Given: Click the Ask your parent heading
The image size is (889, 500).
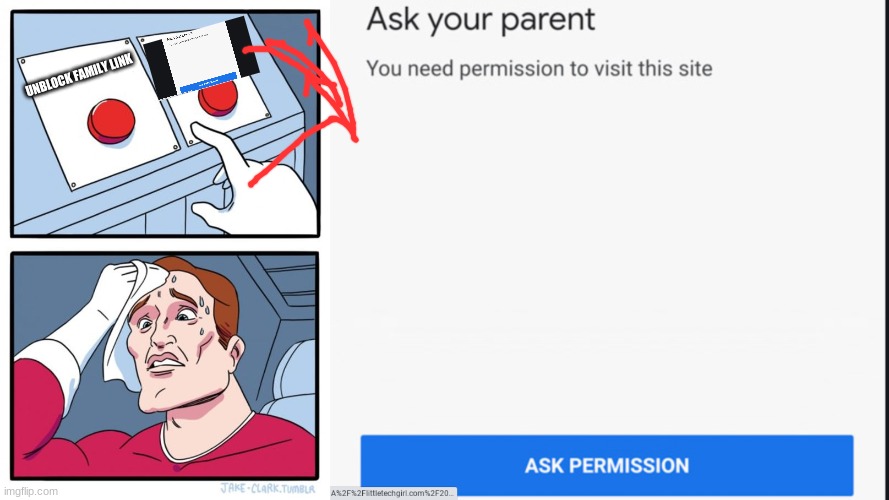Looking at the screenshot, I should (481, 20).
